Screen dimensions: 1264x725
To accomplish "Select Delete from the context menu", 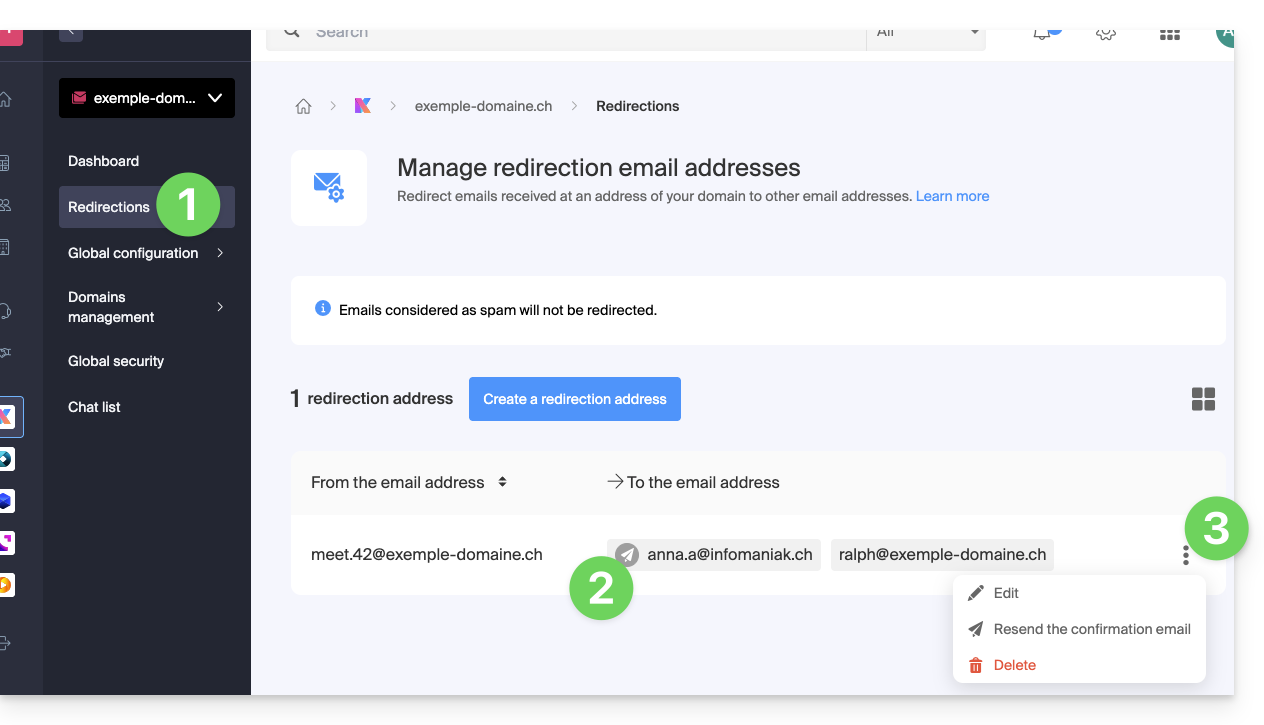I will pos(1014,665).
